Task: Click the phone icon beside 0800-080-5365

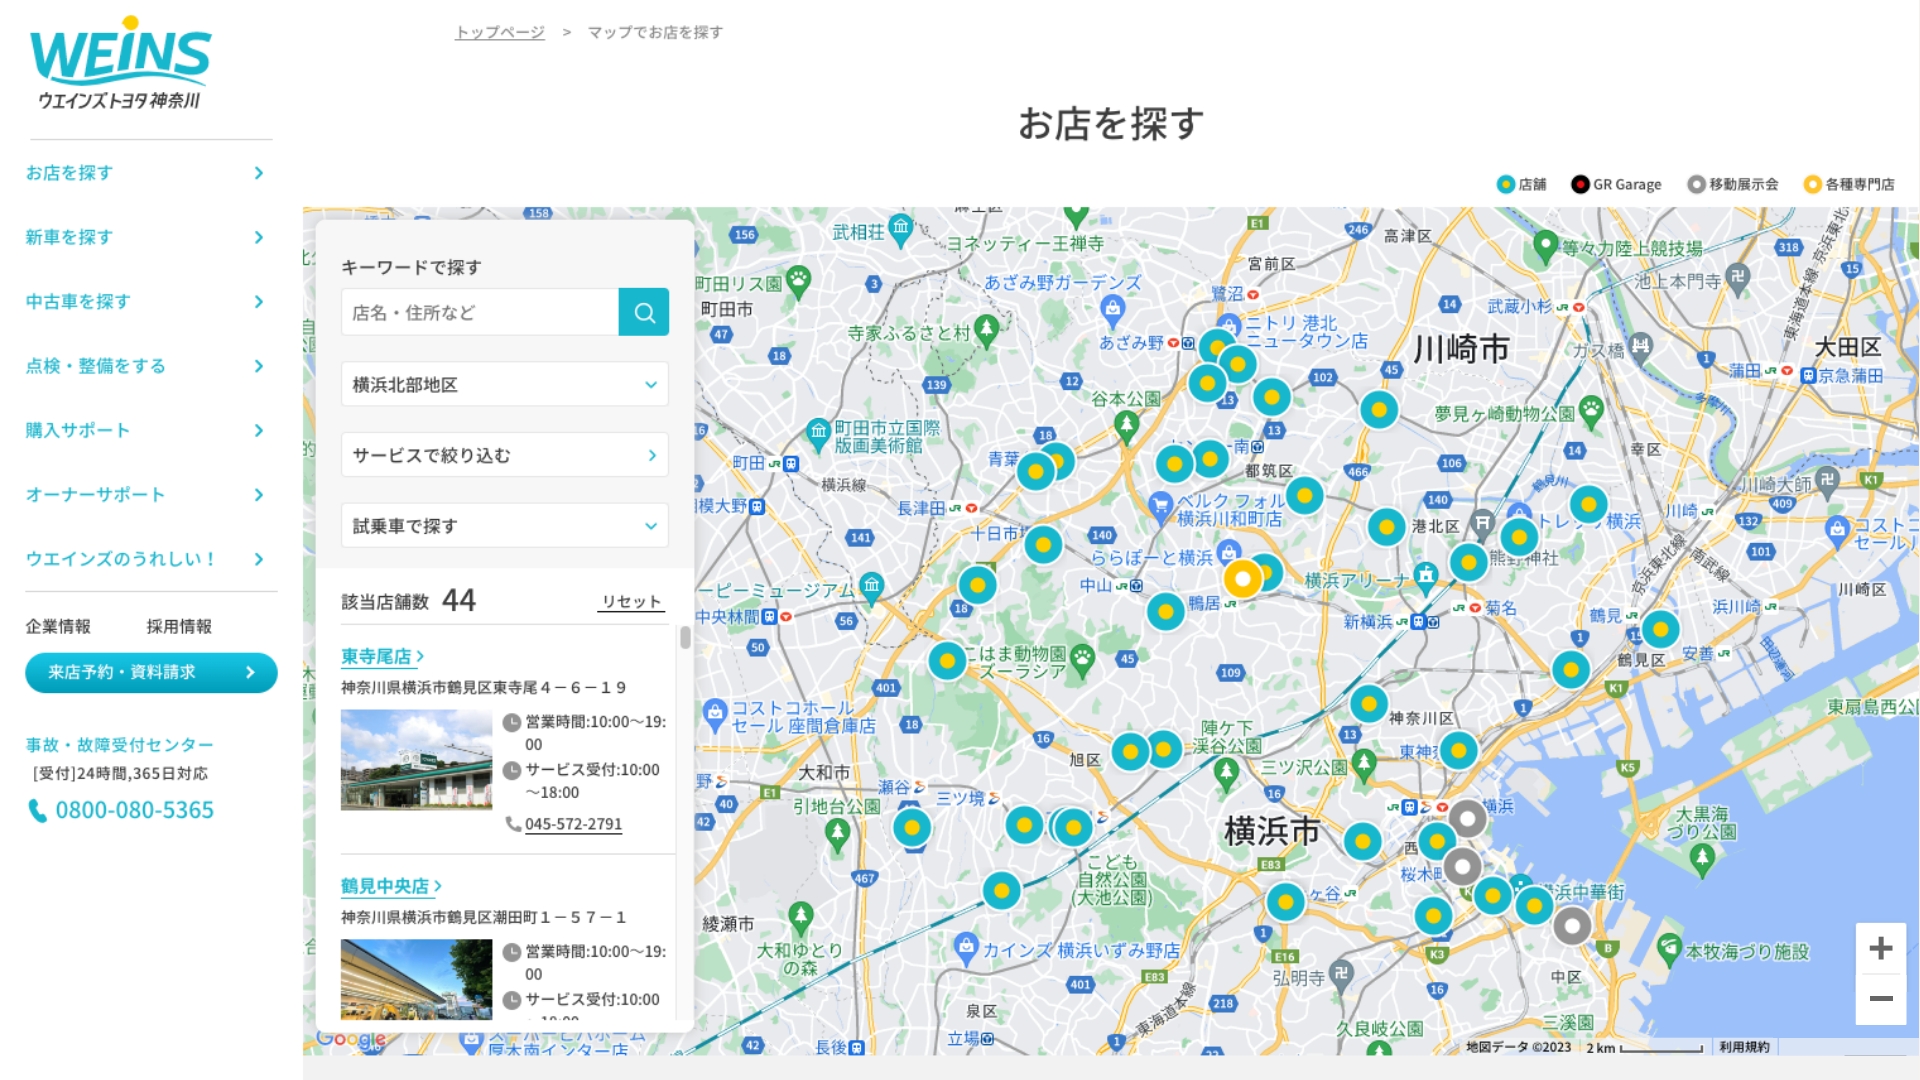Action: (x=38, y=811)
